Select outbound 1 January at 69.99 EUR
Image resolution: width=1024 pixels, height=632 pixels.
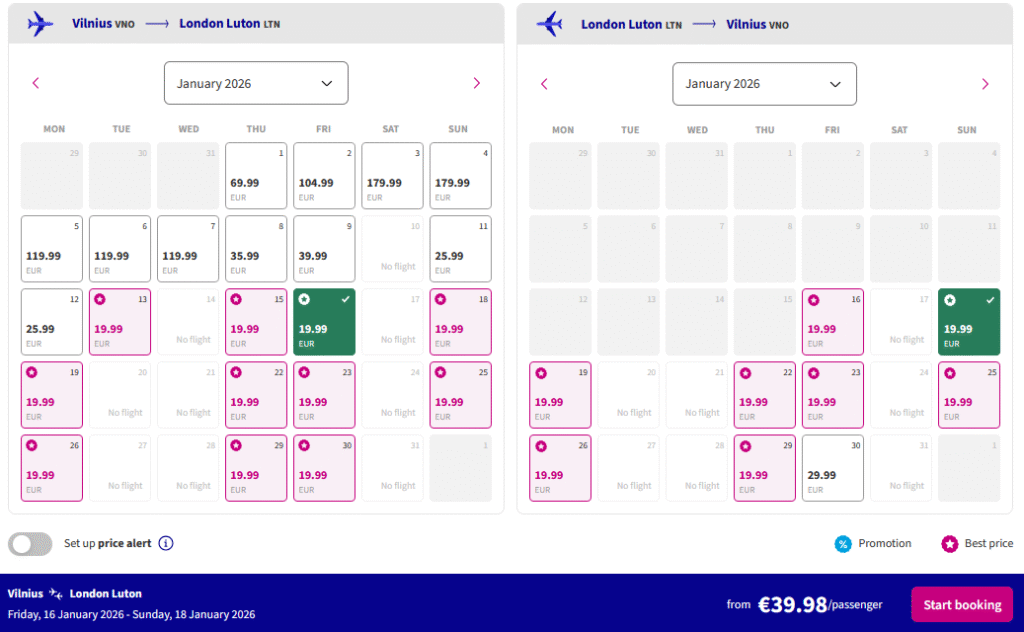pyautogui.click(x=256, y=176)
